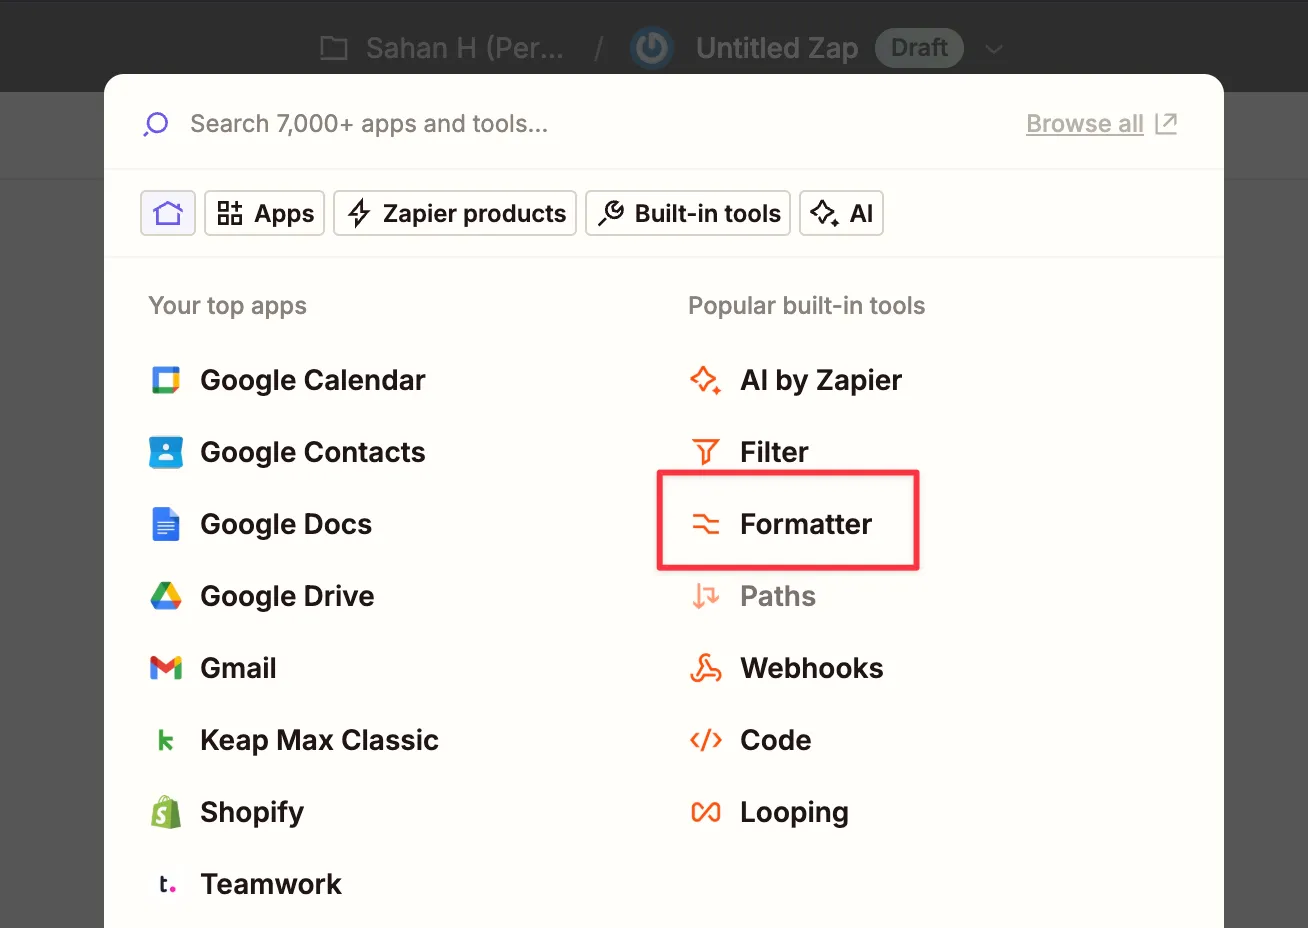The width and height of the screenshot is (1308, 928).
Task: Open the Zapier products tab
Action: coord(455,213)
